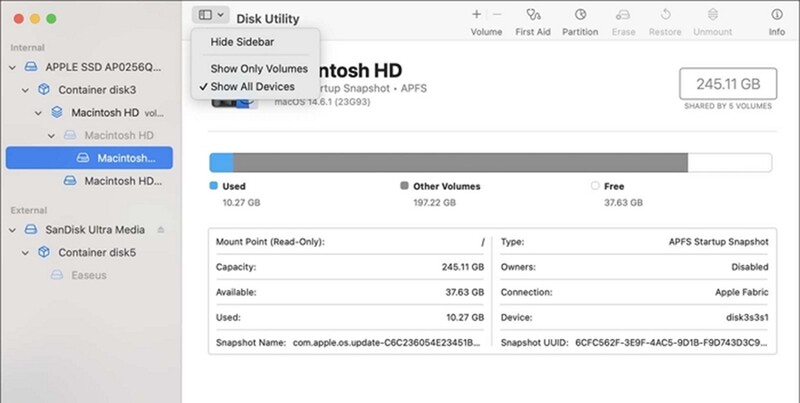
Task: Open the sidebar View dropdown button
Action: pyautogui.click(x=211, y=15)
